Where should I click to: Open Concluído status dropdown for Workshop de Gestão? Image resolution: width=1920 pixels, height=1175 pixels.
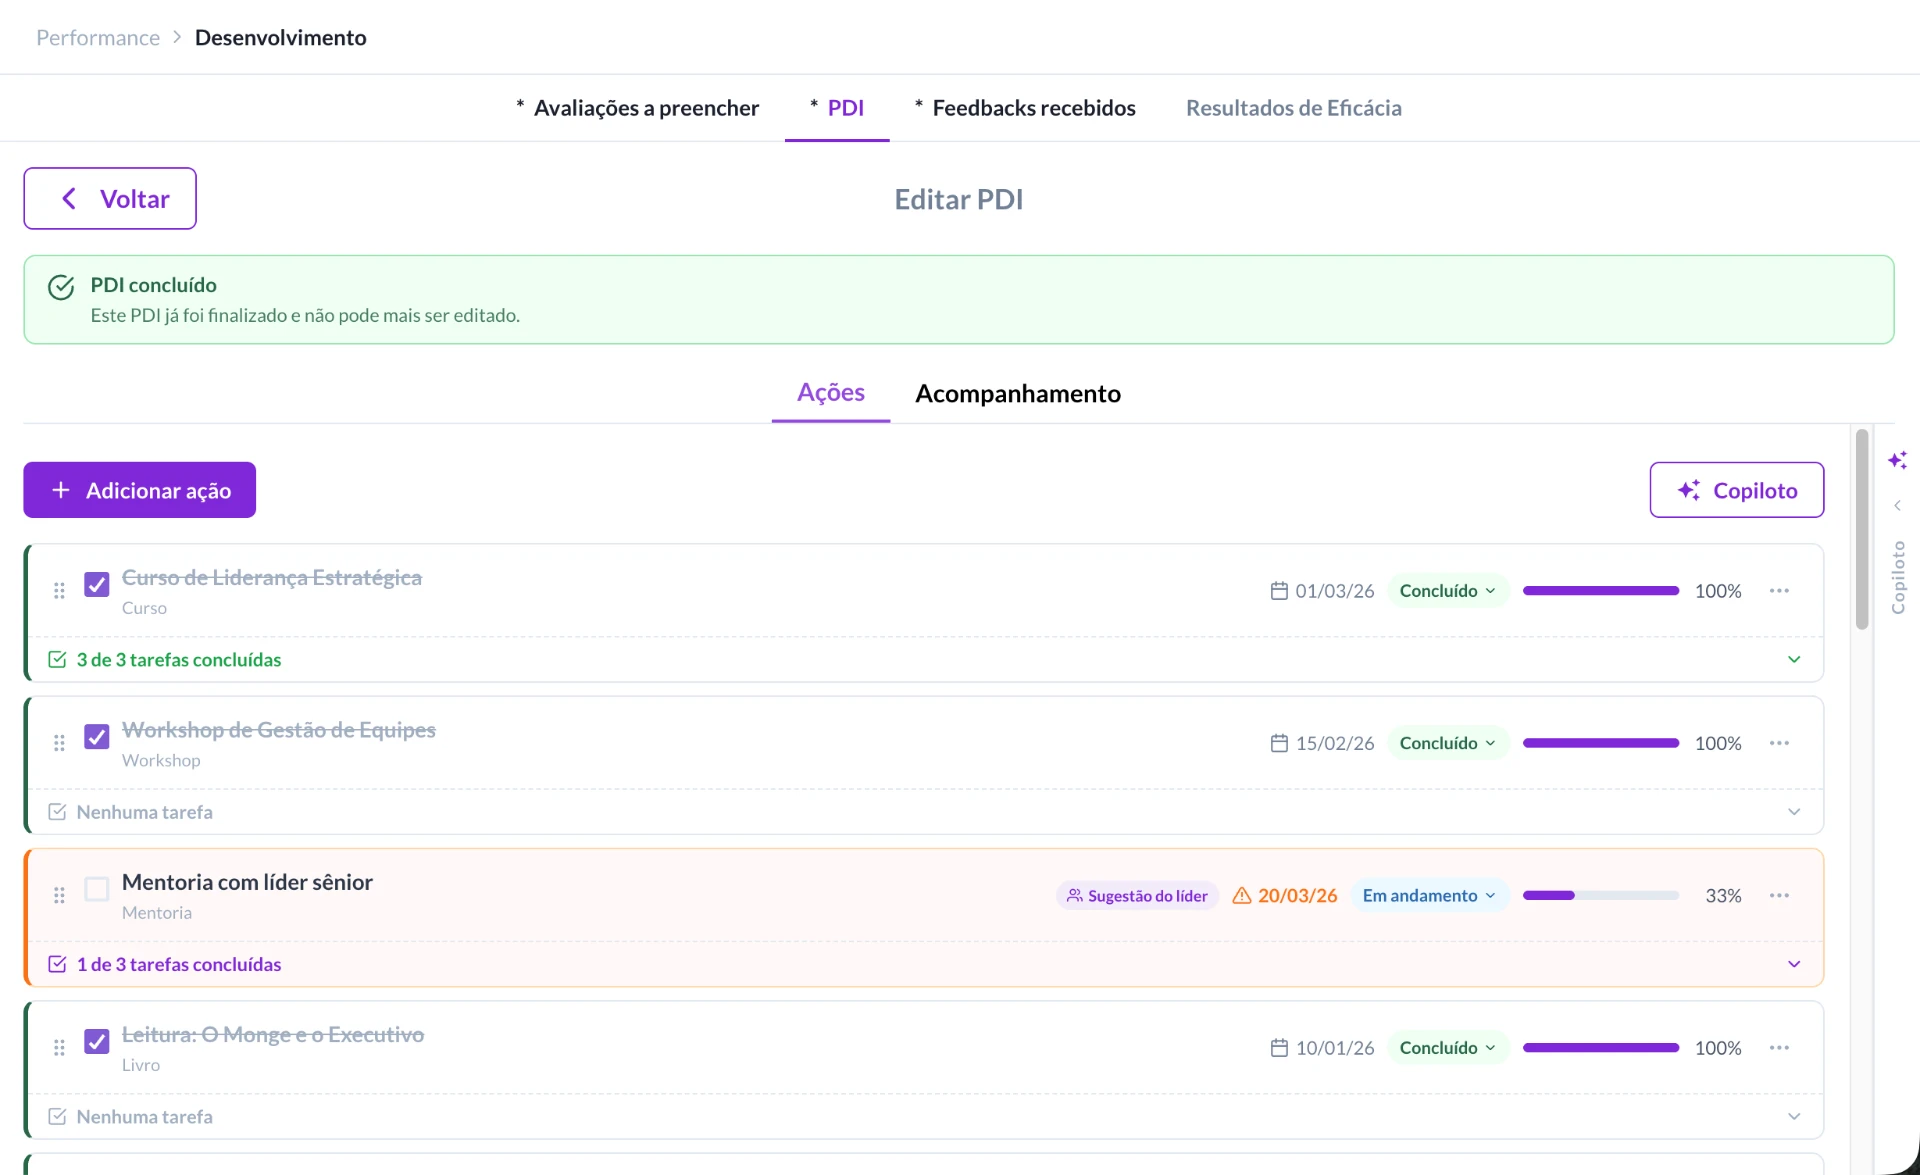pos(1447,743)
